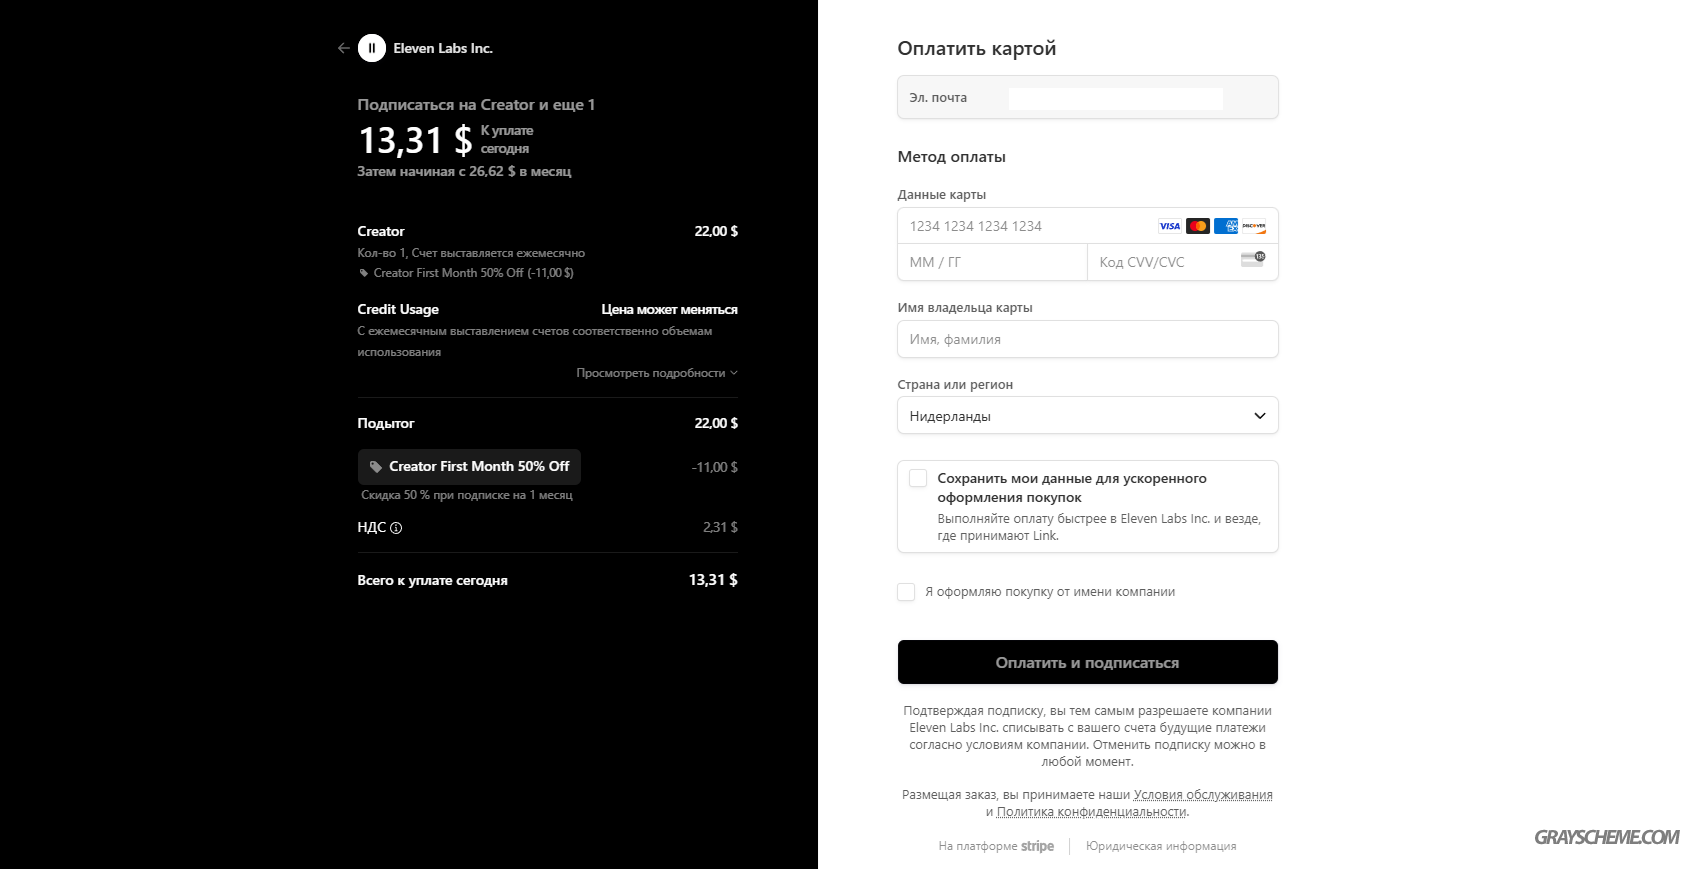Open the country dropdown showing Нидерланды
This screenshot has width=1695, height=869.
coord(1088,416)
